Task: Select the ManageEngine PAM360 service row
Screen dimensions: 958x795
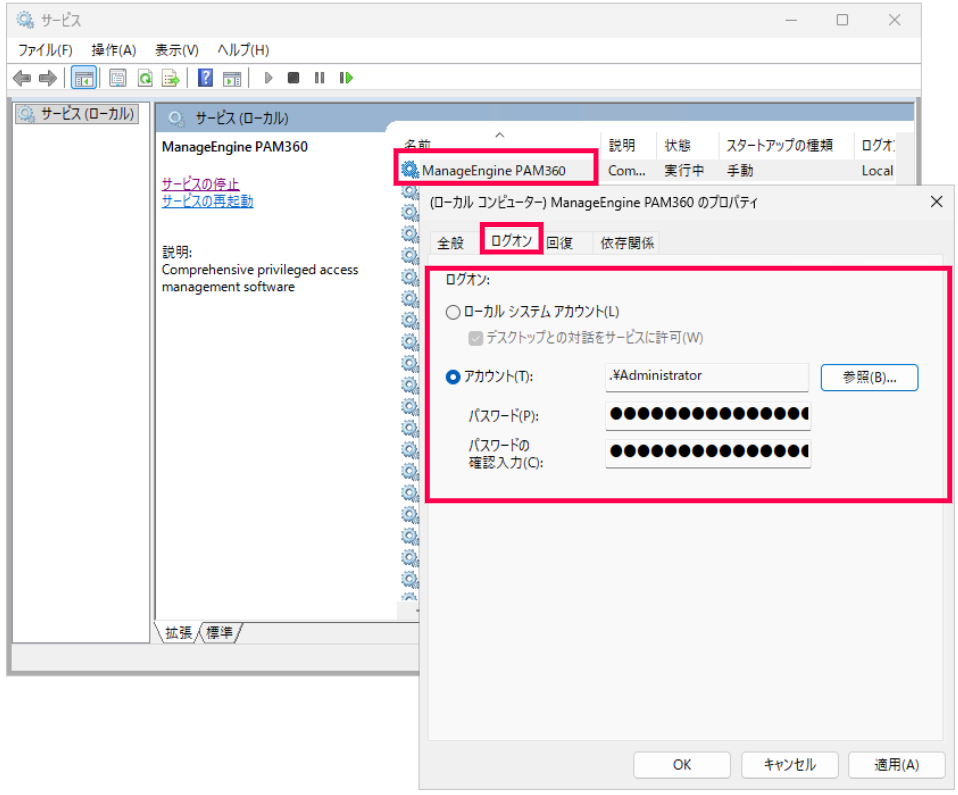Action: point(647,170)
